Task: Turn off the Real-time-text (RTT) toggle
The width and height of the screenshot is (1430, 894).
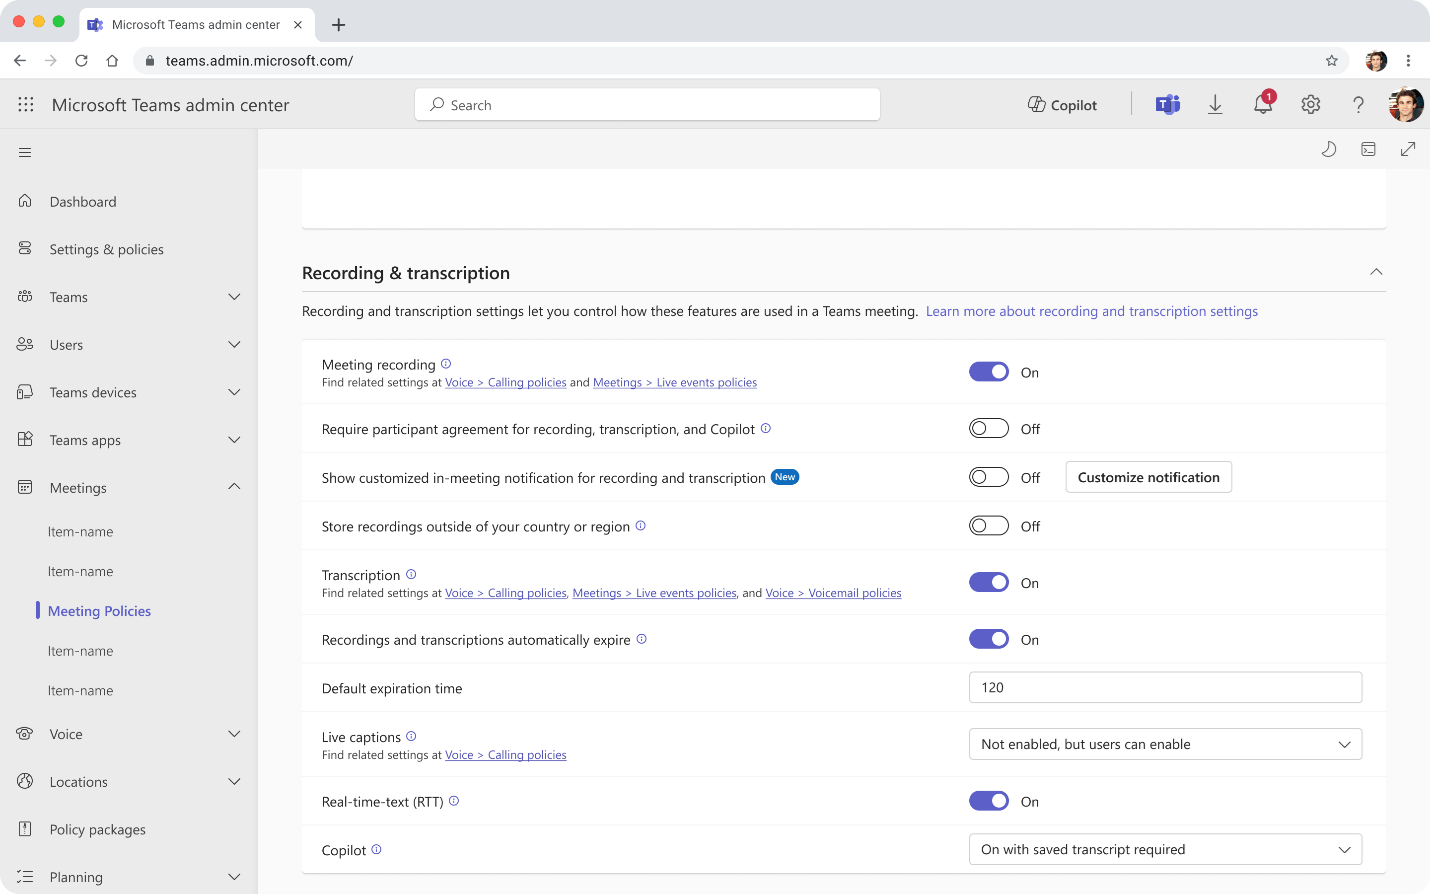Action: (989, 801)
